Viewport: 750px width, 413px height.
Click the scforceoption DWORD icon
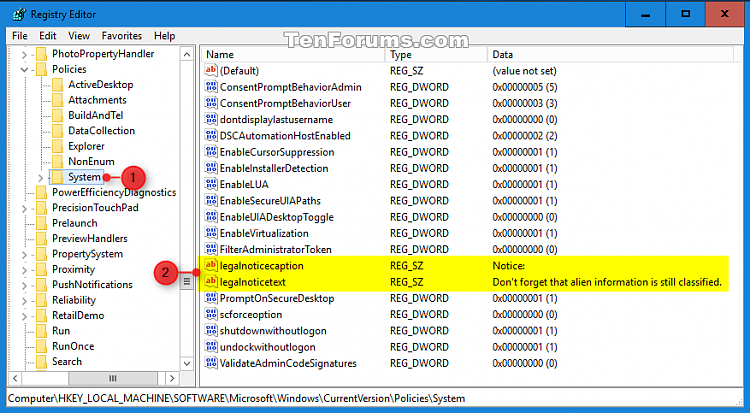tap(211, 314)
